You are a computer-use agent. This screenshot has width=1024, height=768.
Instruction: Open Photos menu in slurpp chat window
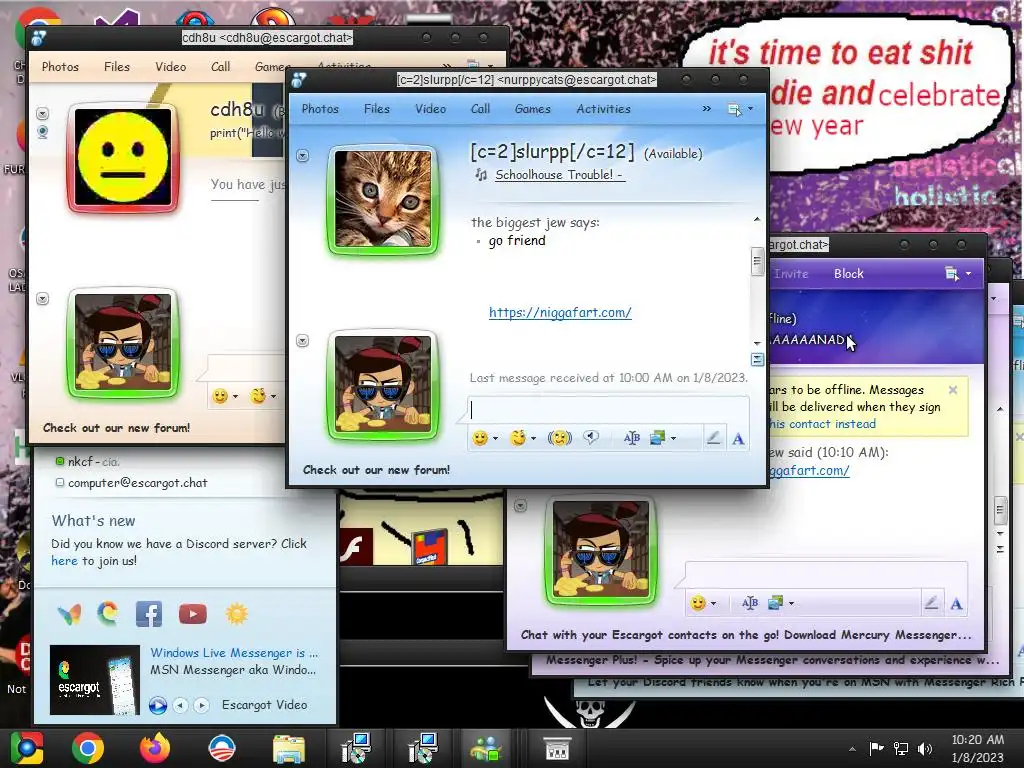tap(320, 109)
